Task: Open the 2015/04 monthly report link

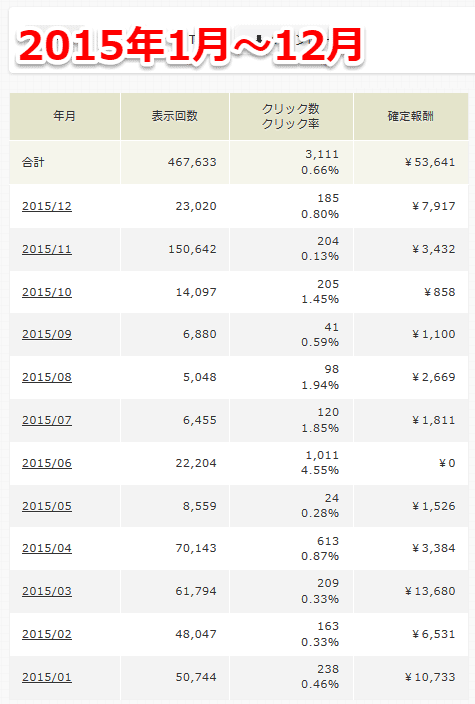Action: coord(47,548)
